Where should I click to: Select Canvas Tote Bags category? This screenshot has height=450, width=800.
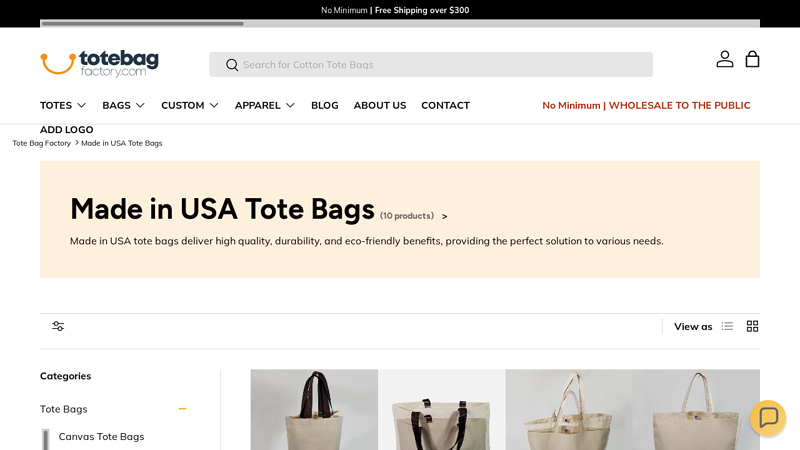click(x=101, y=436)
